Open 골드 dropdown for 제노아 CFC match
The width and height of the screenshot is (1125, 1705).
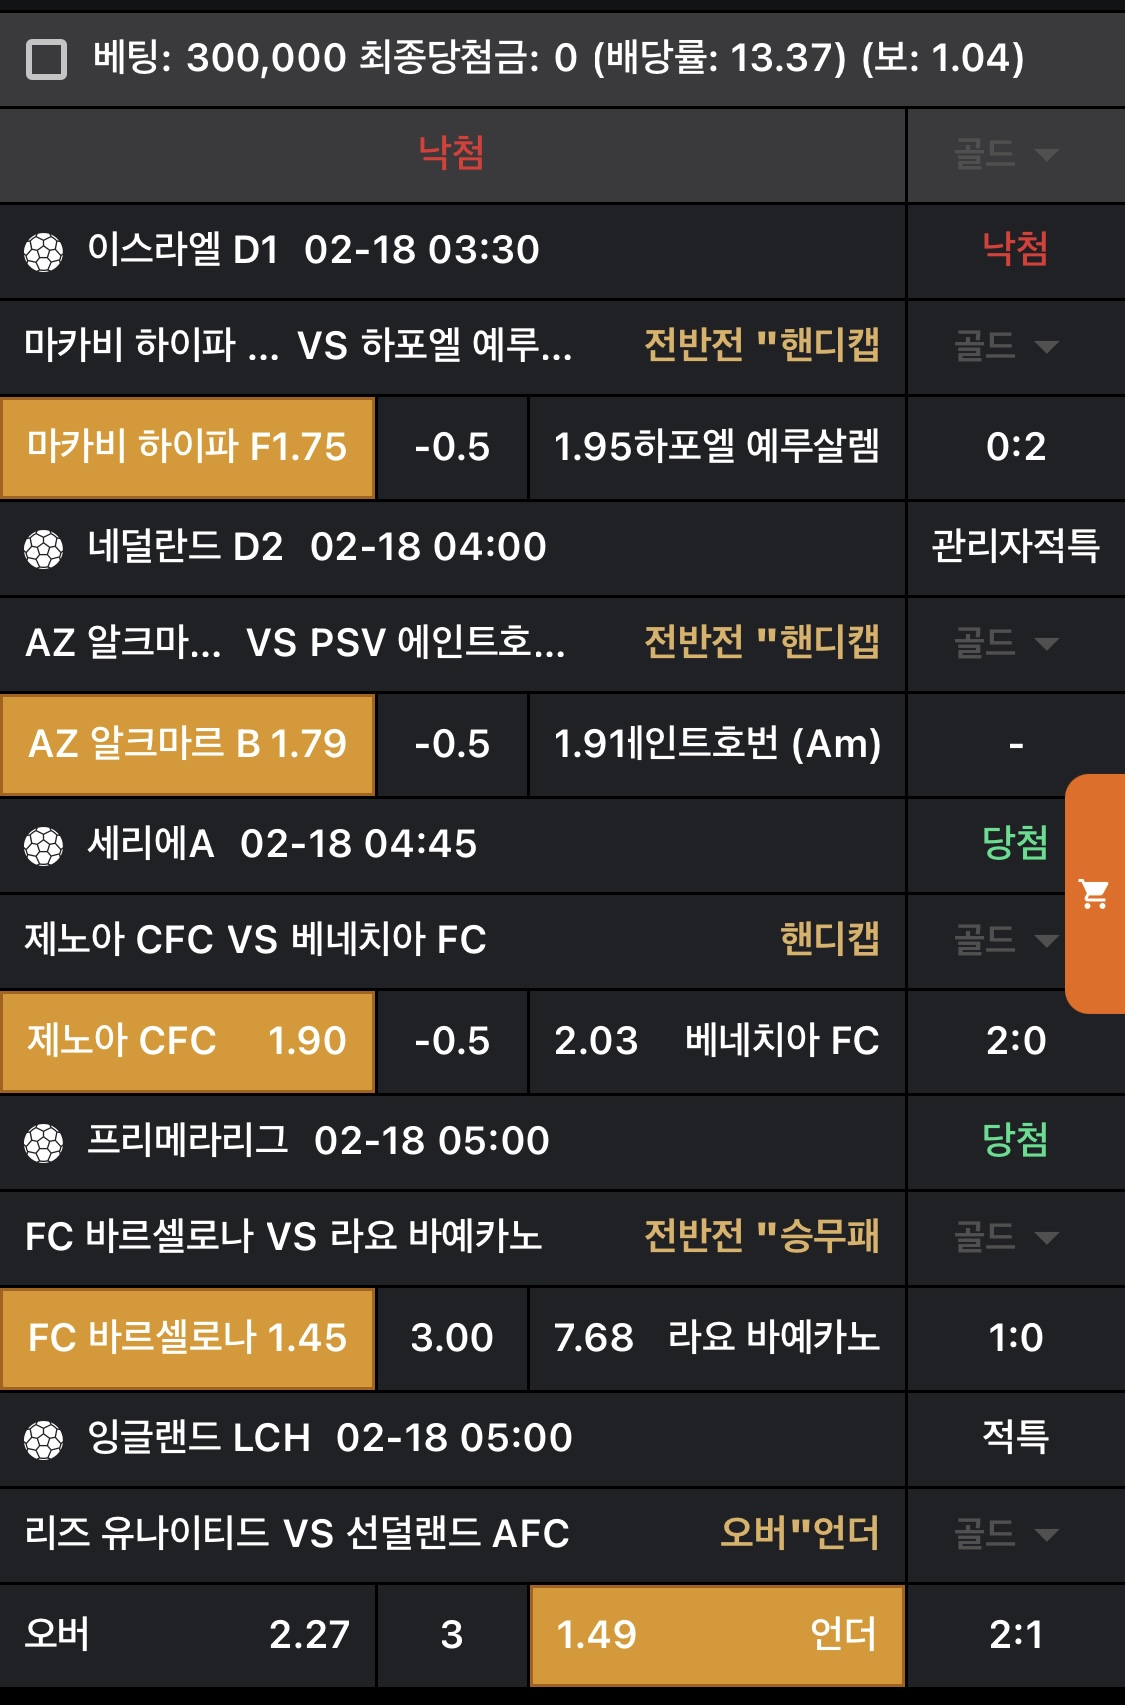tap(1005, 940)
